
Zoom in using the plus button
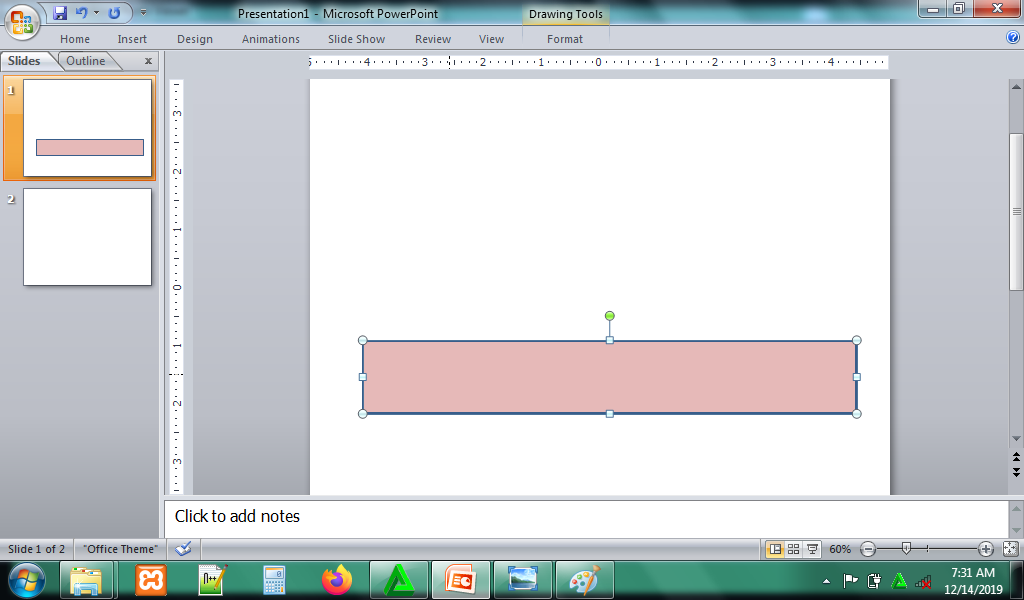tap(986, 549)
